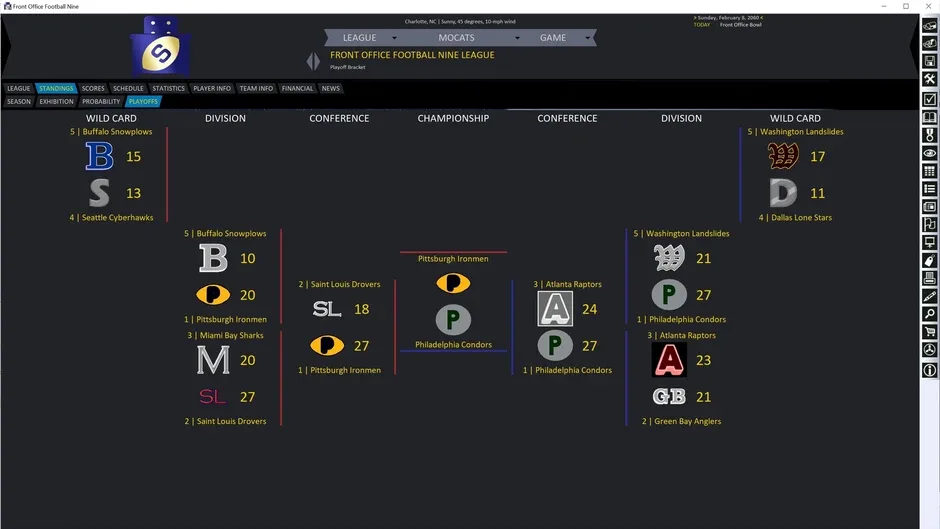Click Buffalo Snowplows blue 'B' Wild Card logo
The image size is (940, 529).
point(99,156)
